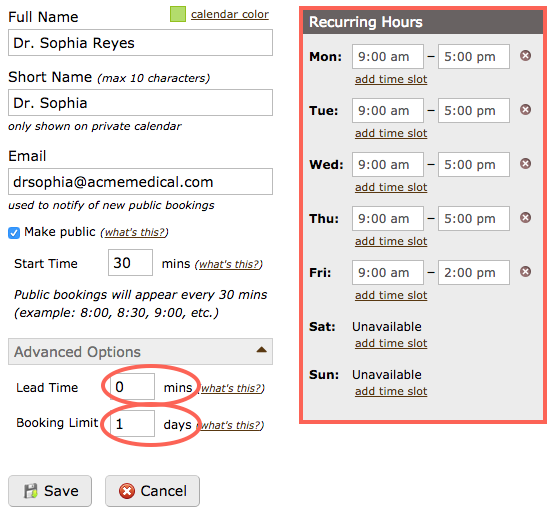Focus the Email address field
The image size is (552, 514).
(140, 182)
